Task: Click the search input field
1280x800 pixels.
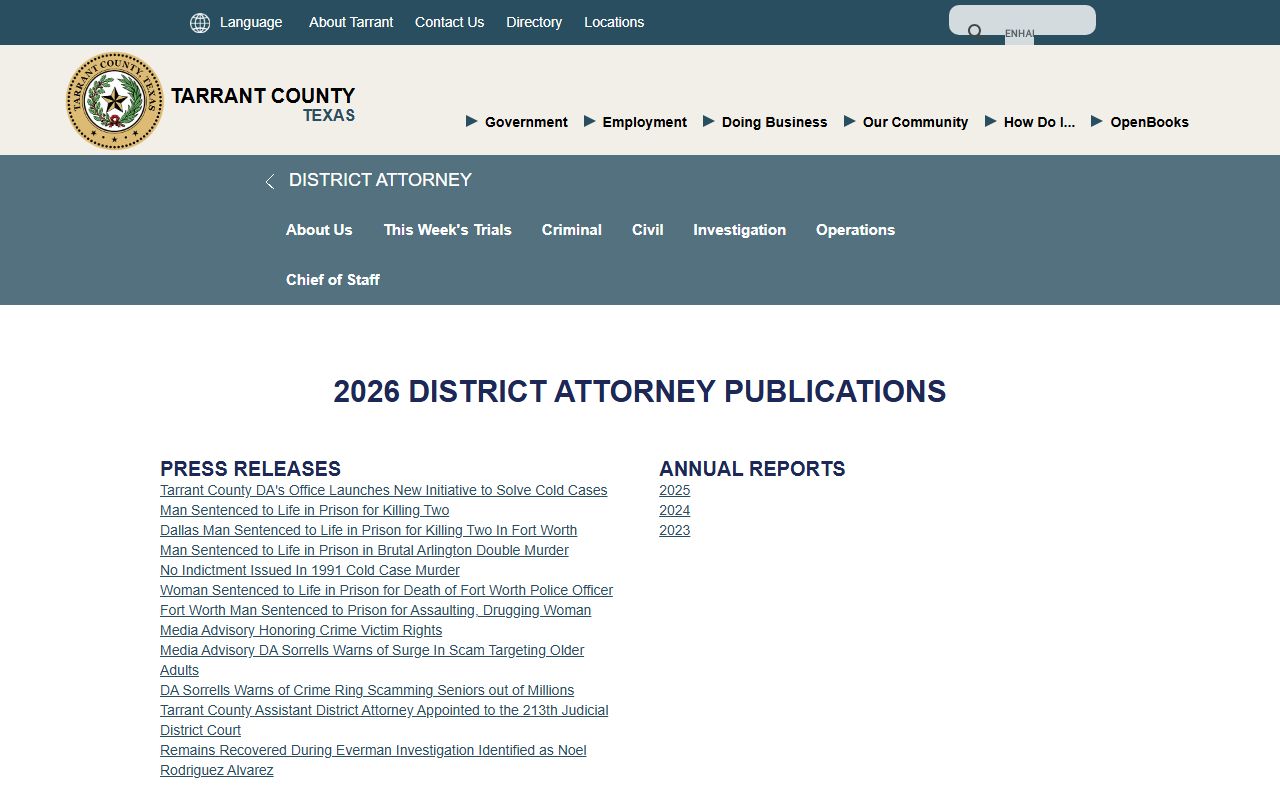Action: click(1022, 21)
